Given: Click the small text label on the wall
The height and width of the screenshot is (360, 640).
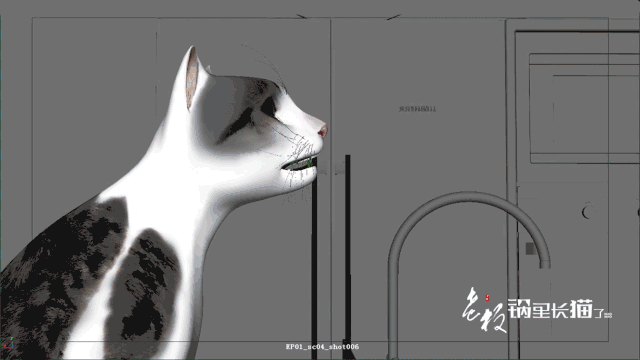Looking at the screenshot, I should coord(418,109).
